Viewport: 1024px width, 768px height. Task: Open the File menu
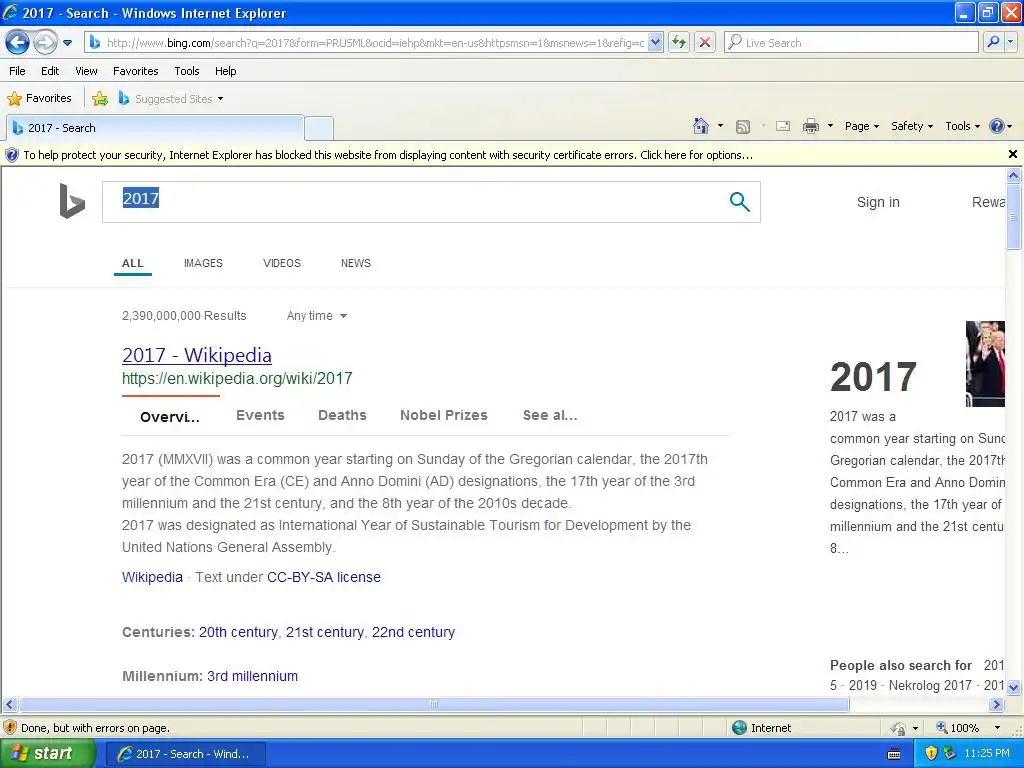[18, 71]
